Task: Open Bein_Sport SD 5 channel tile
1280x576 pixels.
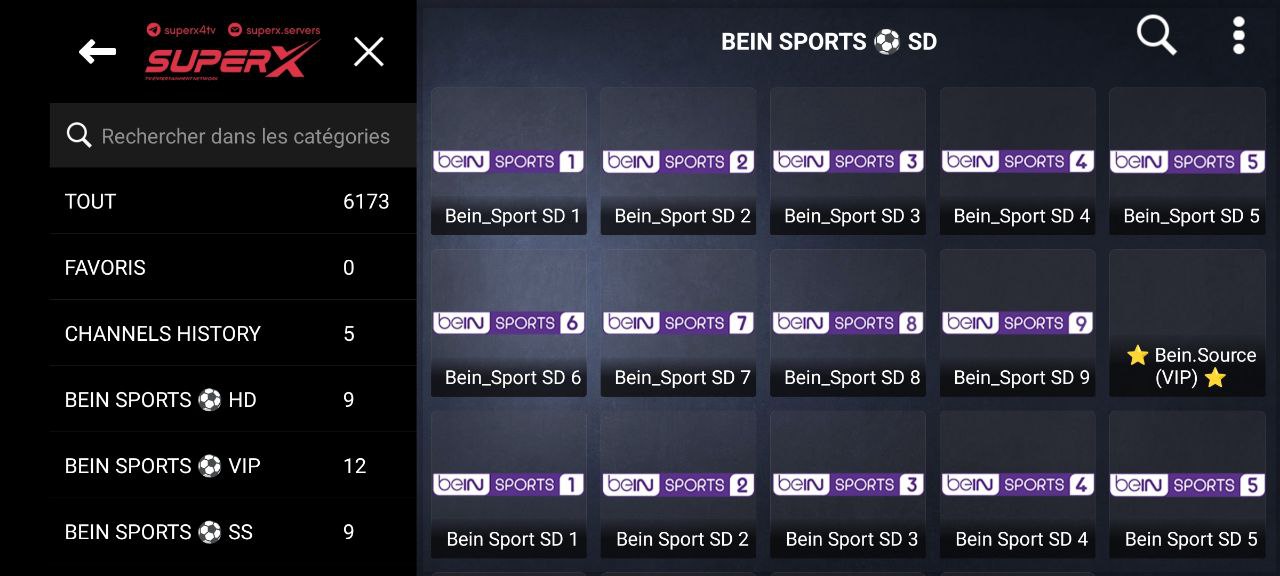Action: tap(1187, 161)
